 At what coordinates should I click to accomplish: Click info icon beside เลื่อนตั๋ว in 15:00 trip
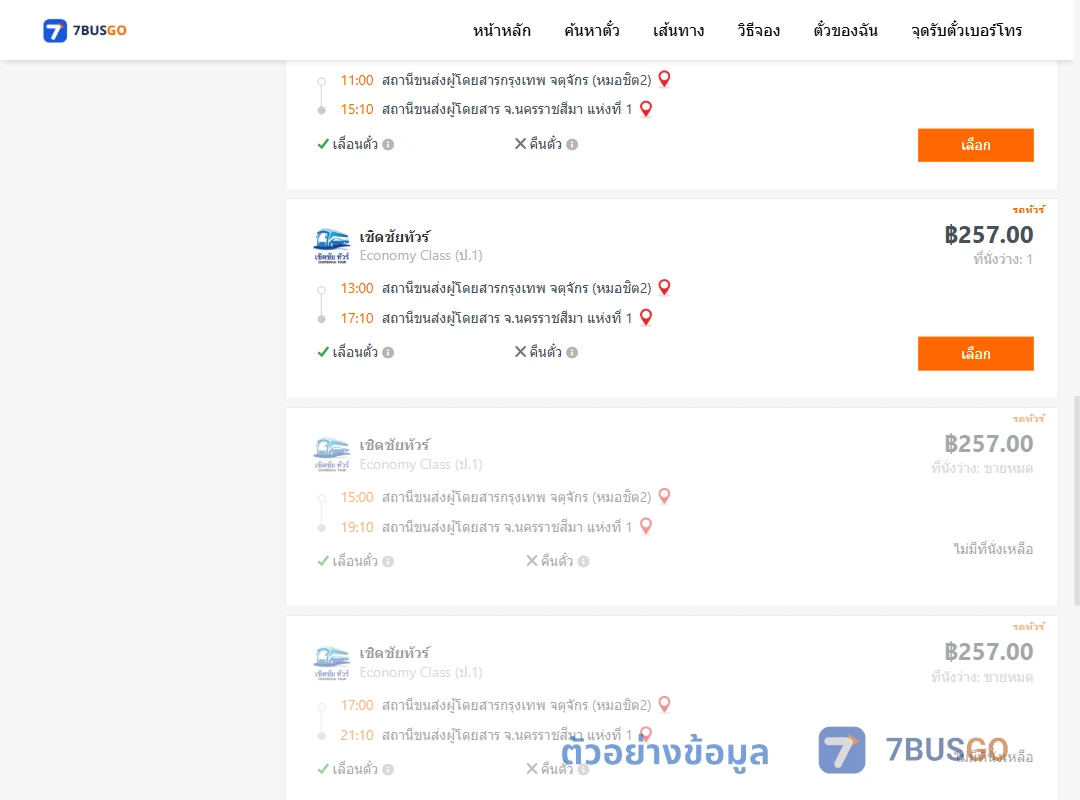(x=388, y=562)
